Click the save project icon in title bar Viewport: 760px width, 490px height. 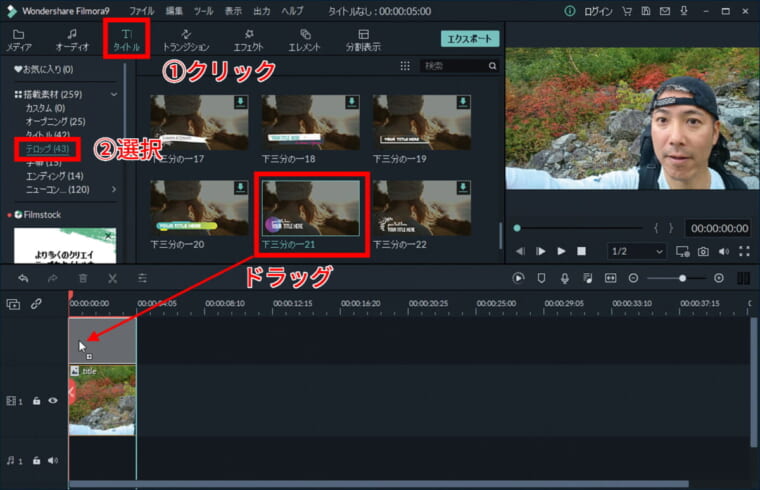[x=646, y=11]
